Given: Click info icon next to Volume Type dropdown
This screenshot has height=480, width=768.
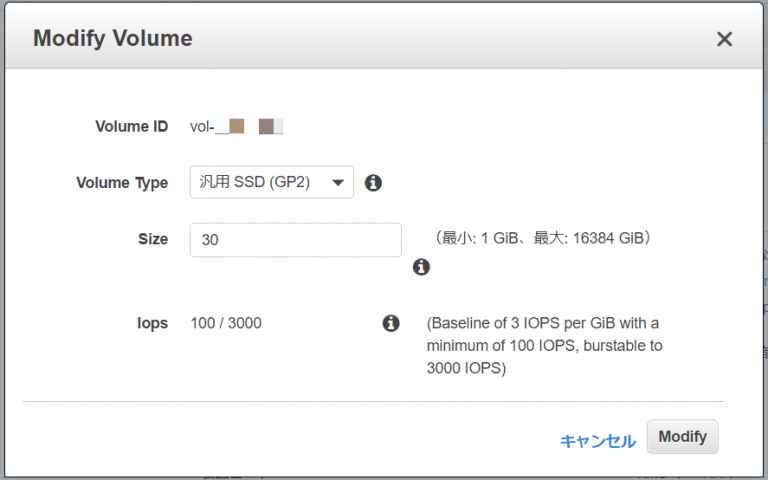Looking at the screenshot, I should pyautogui.click(x=373, y=183).
